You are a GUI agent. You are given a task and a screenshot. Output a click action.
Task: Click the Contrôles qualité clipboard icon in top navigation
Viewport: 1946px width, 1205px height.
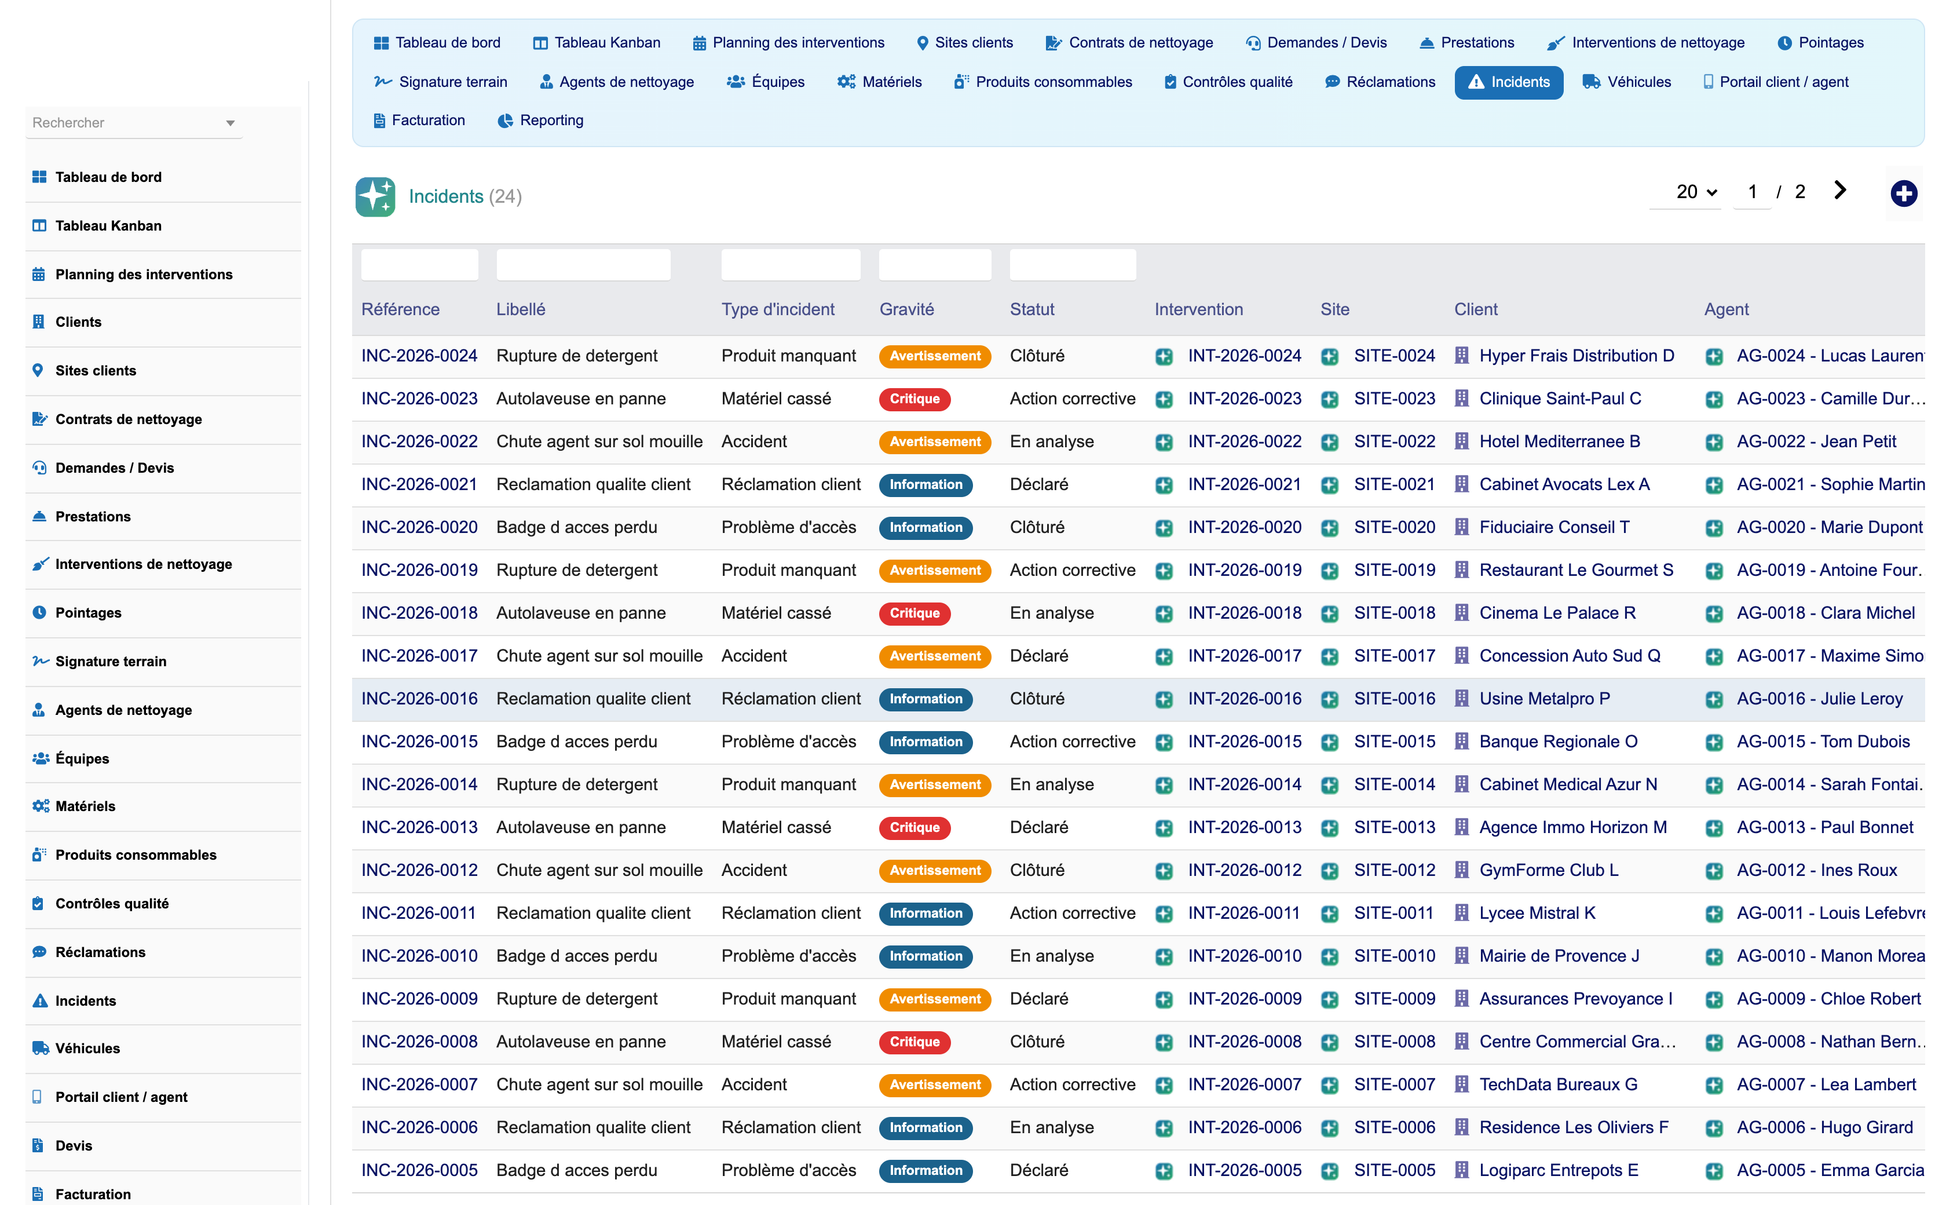tap(1170, 82)
